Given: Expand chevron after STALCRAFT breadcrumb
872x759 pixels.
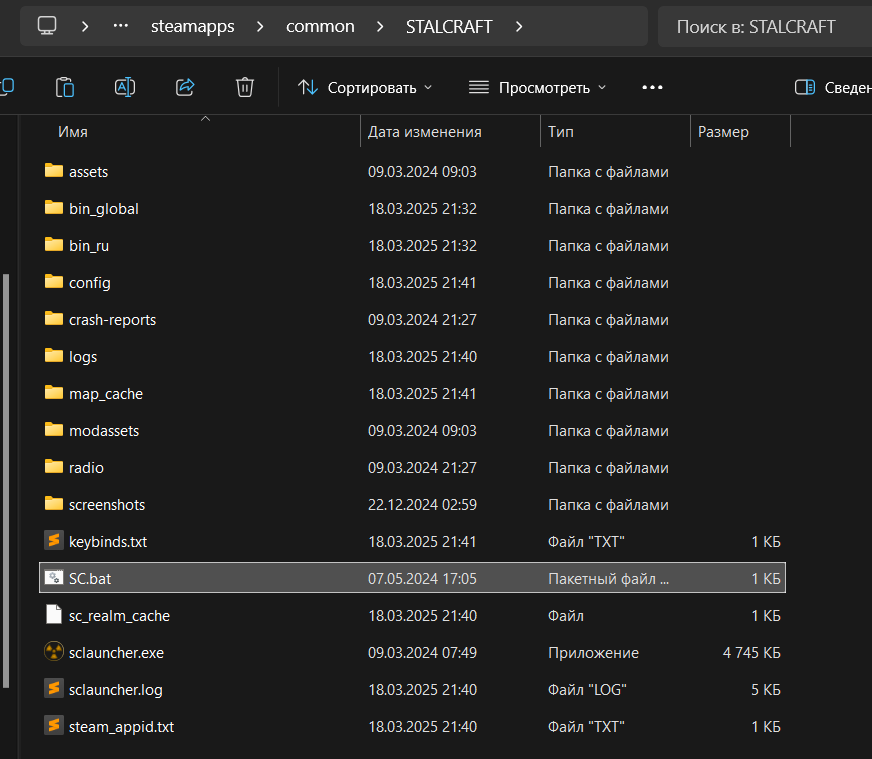Looking at the screenshot, I should point(519,26).
